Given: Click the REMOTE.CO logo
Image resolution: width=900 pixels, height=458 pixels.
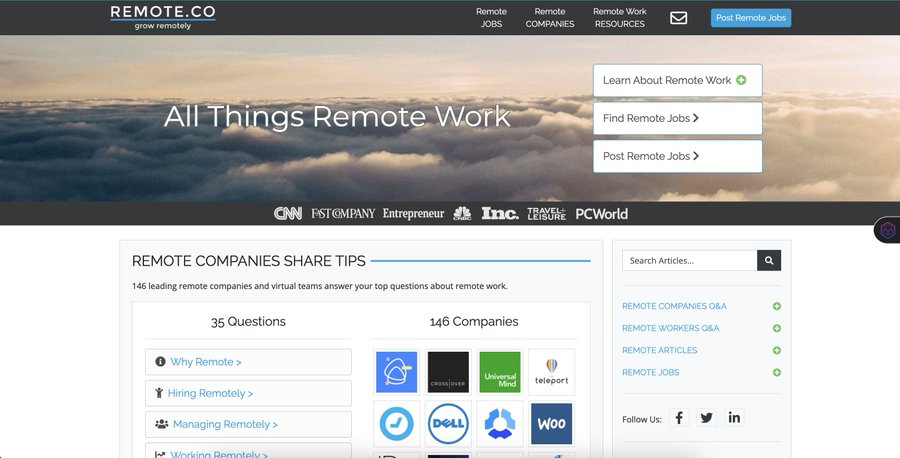Looking at the screenshot, I should (x=163, y=17).
